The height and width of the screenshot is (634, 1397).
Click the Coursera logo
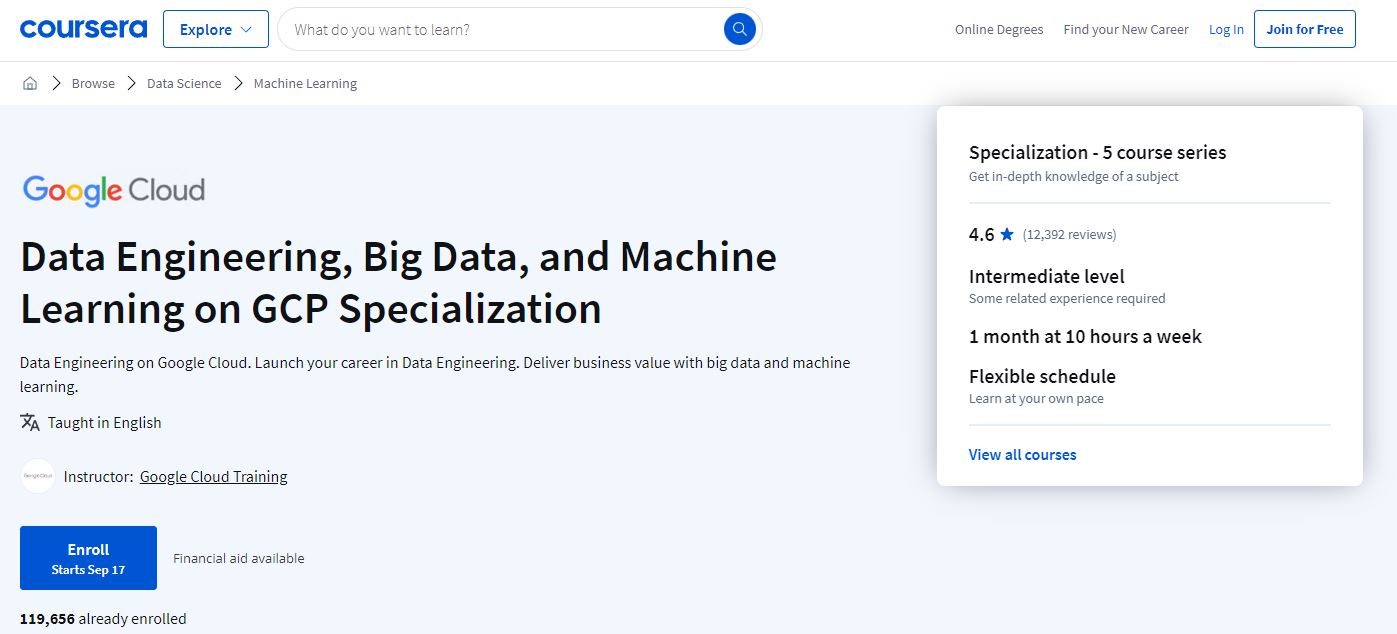pyautogui.click(x=83, y=28)
